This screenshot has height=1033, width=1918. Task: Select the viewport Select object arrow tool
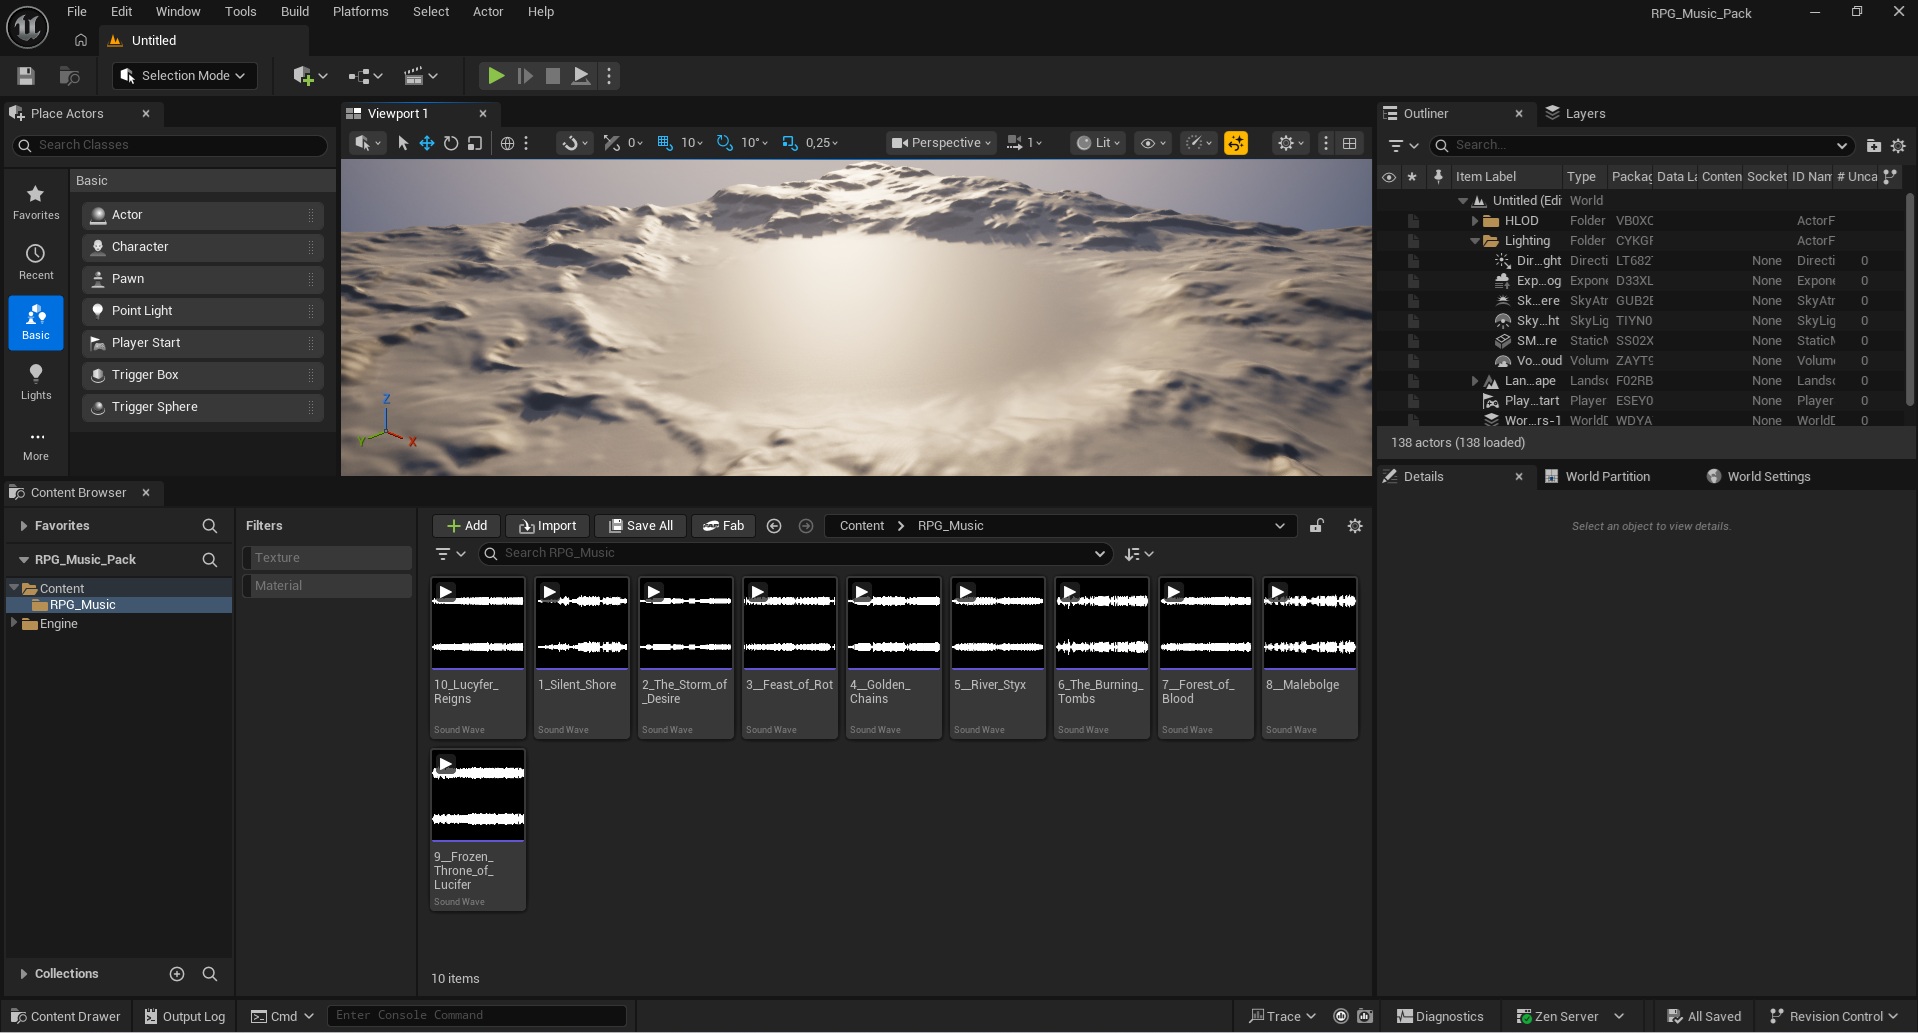403,143
